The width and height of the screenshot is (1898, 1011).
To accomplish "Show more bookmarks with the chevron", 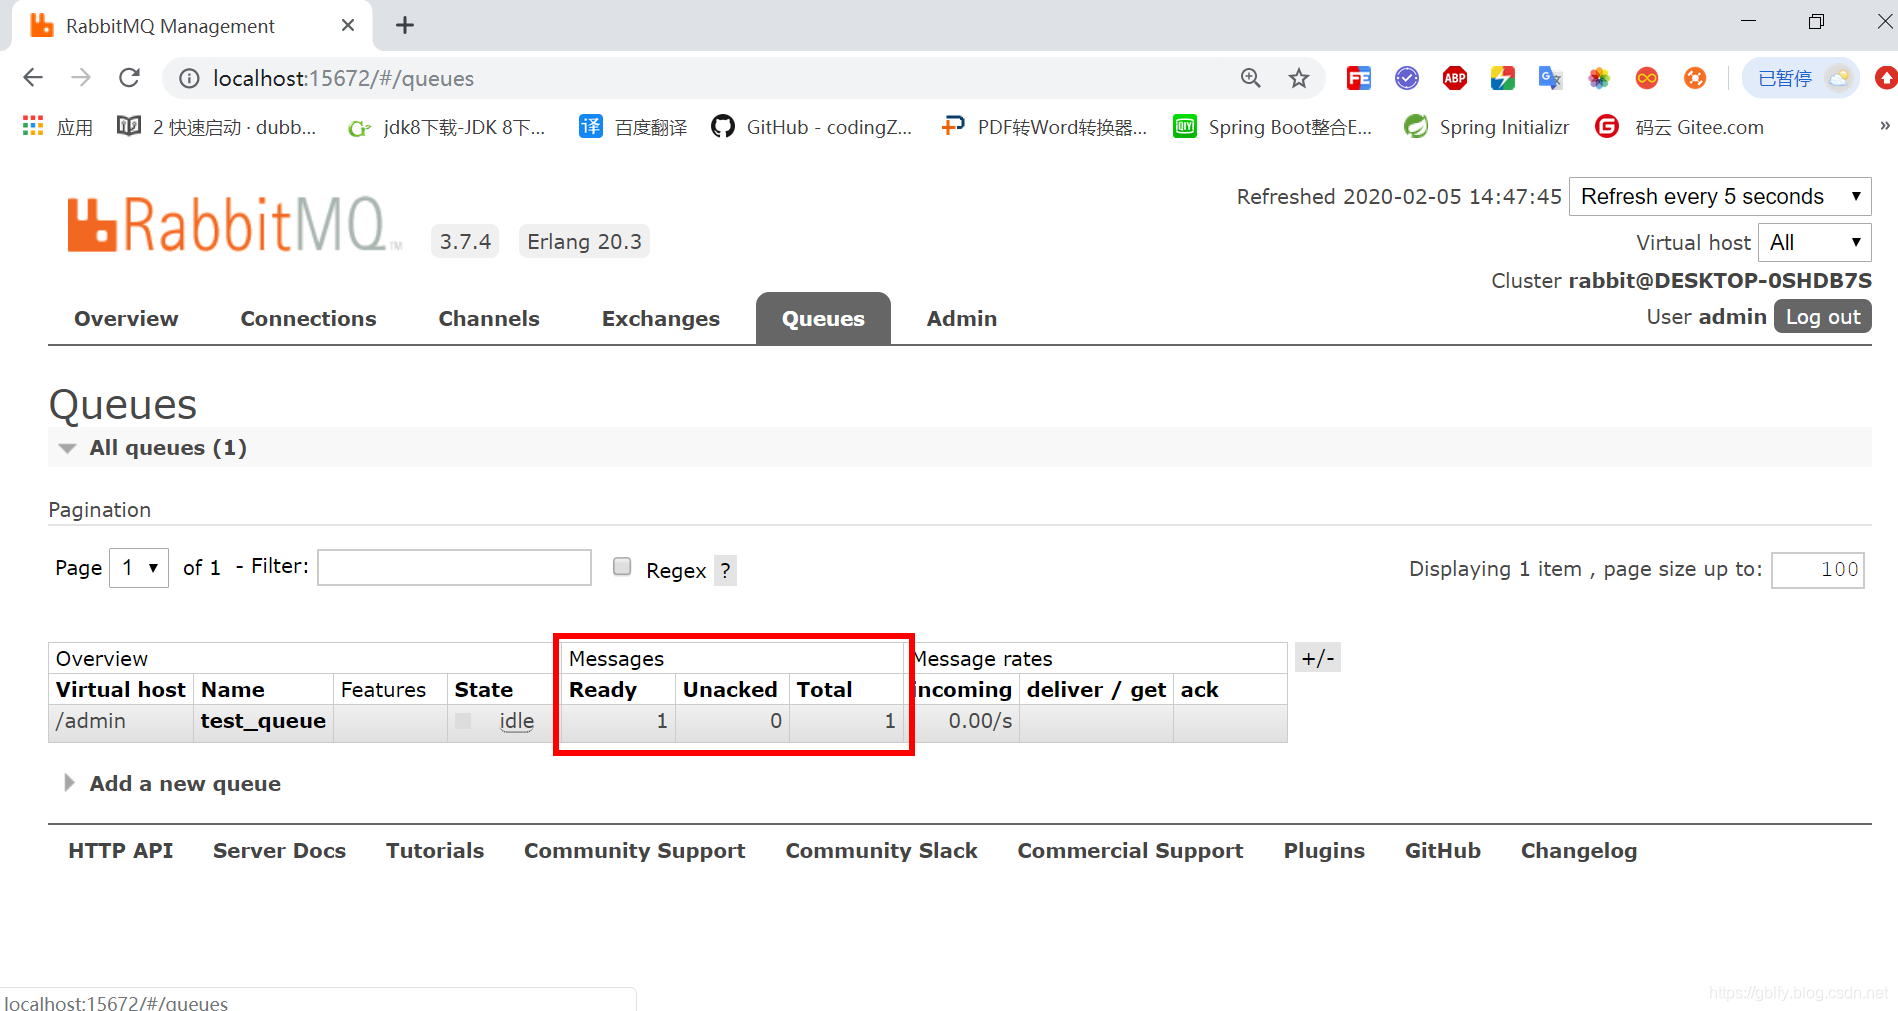I will (x=1884, y=126).
